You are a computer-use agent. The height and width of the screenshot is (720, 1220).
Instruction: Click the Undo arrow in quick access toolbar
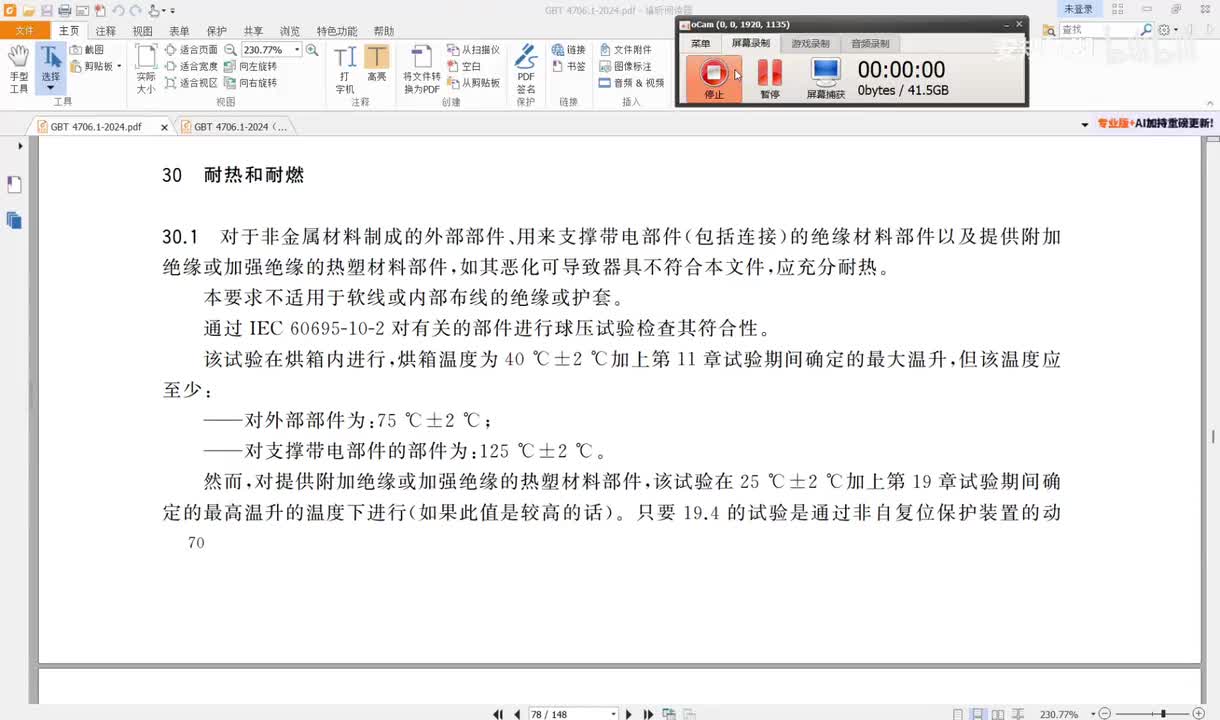pos(118,10)
